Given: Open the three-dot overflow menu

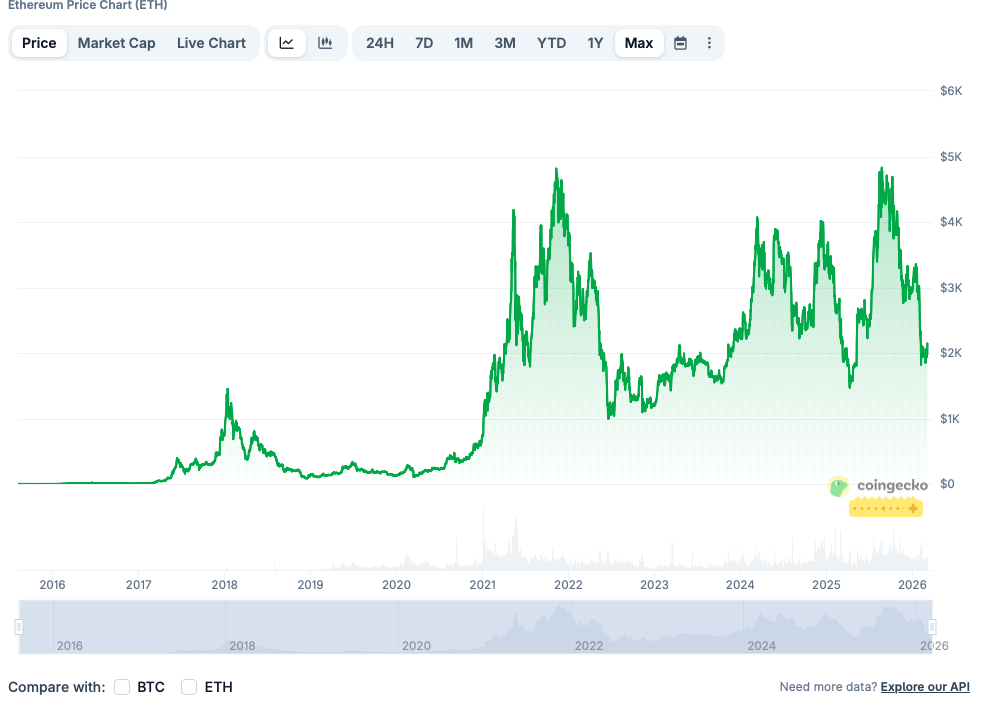Looking at the screenshot, I should coord(709,42).
